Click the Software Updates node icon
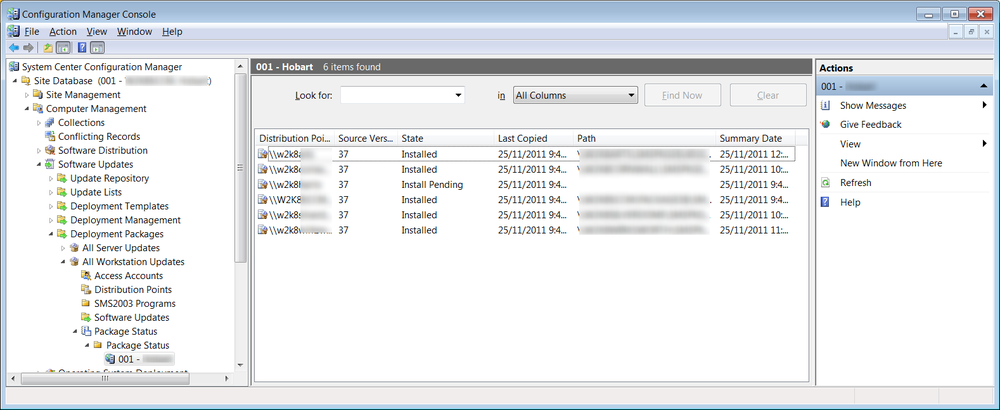Image resolution: width=1000 pixels, height=410 pixels. (50, 165)
